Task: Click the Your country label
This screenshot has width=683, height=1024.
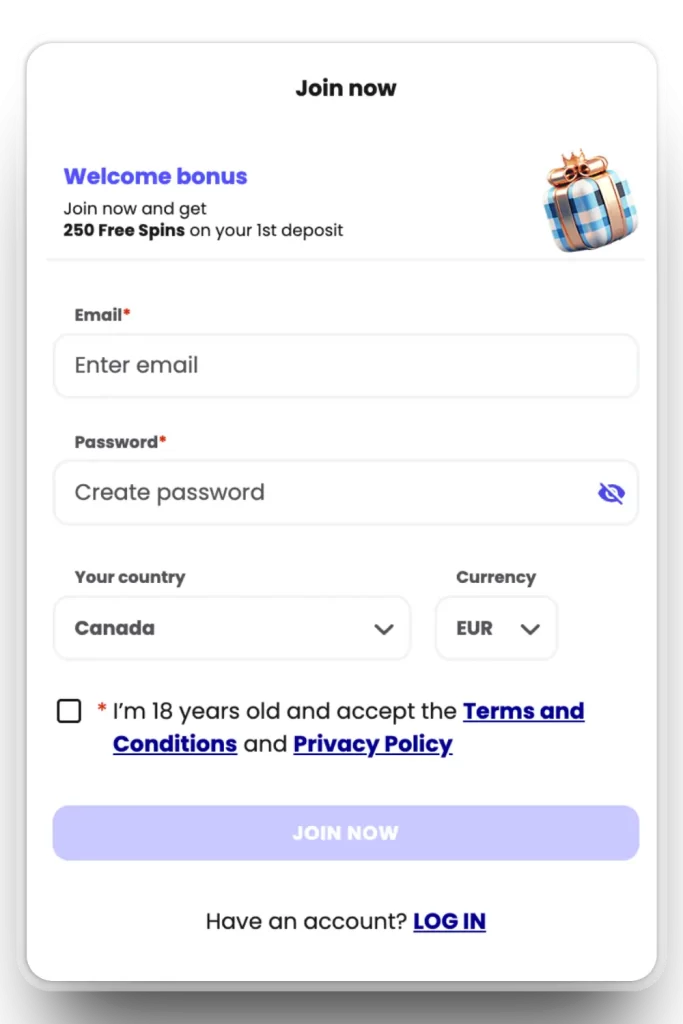Action: (x=130, y=577)
